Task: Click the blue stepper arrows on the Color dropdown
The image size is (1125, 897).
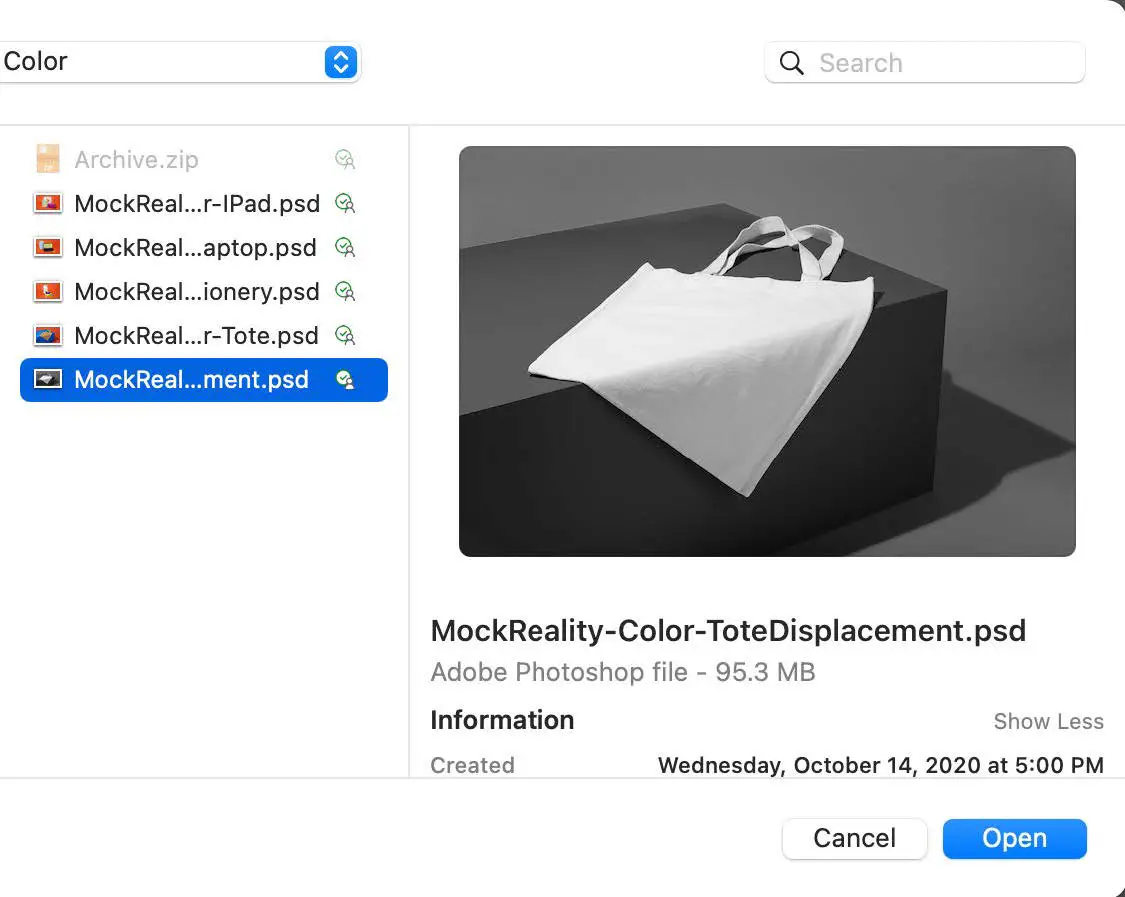Action: click(340, 61)
